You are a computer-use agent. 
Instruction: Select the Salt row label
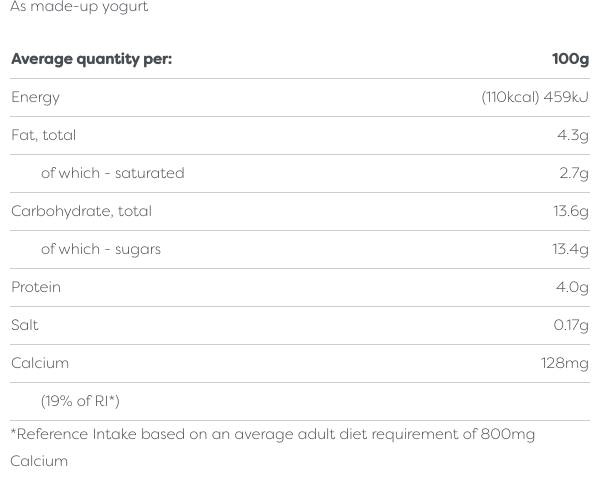tap(25, 325)
